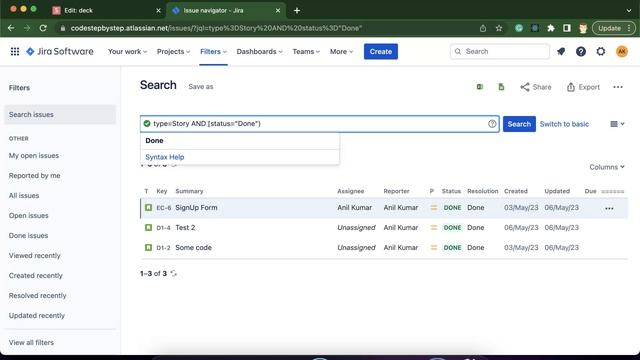Viewport: 640px width, 360px height.
Task: Open Created recently filter
Action: (x=36, y=276)
